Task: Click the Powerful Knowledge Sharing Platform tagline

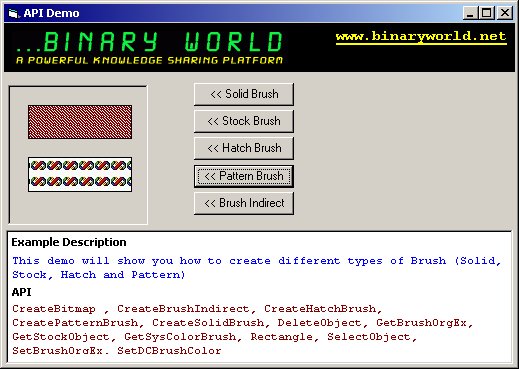Action: pos(149,60)
